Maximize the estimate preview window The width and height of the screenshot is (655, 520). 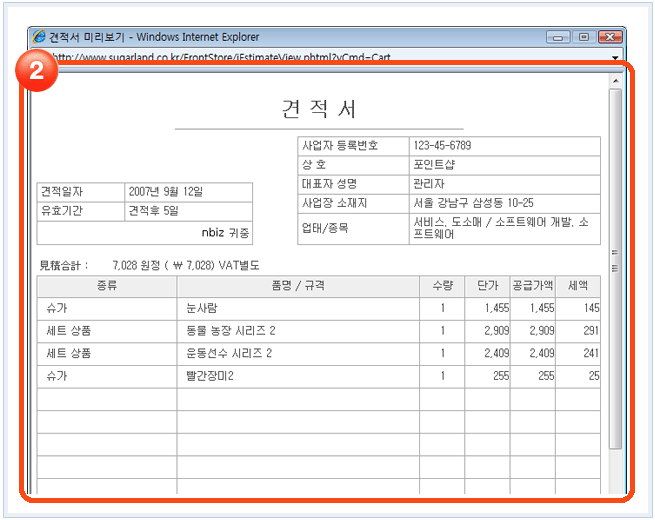click(x=582, y=37)
